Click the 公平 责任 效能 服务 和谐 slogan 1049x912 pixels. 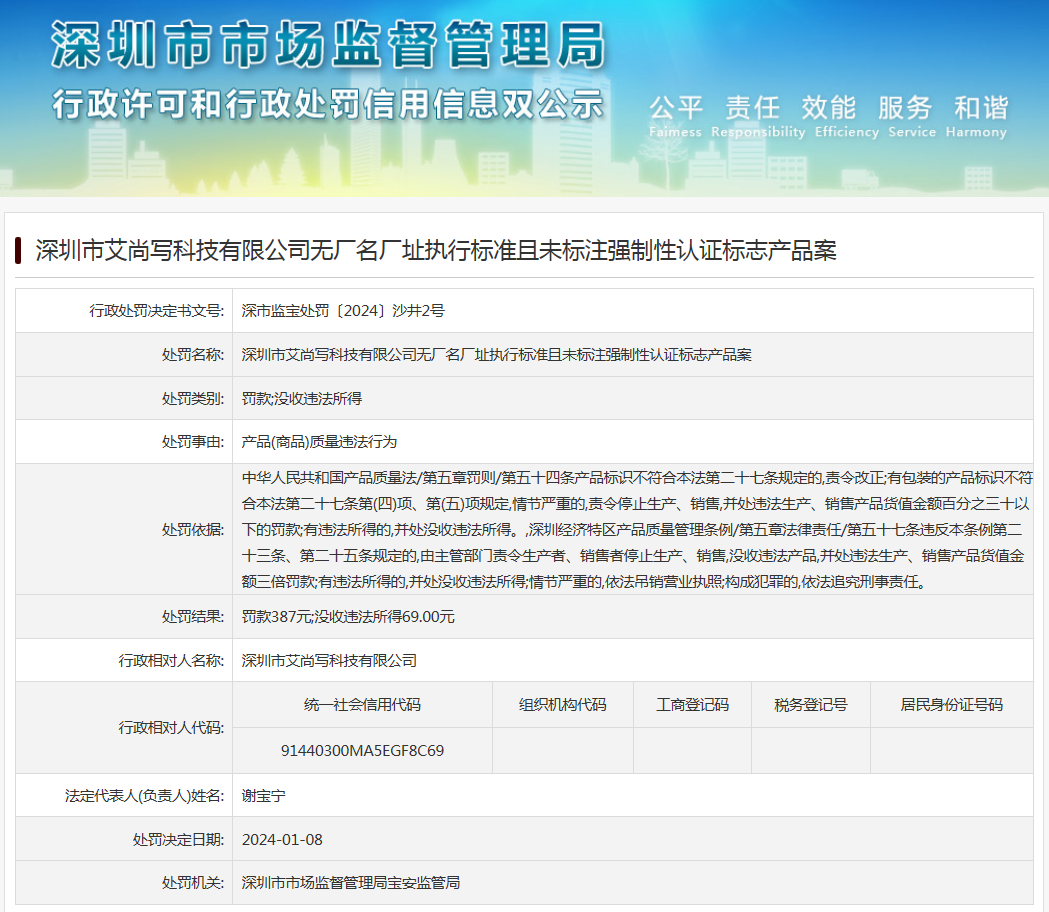[x=827, y=108]
